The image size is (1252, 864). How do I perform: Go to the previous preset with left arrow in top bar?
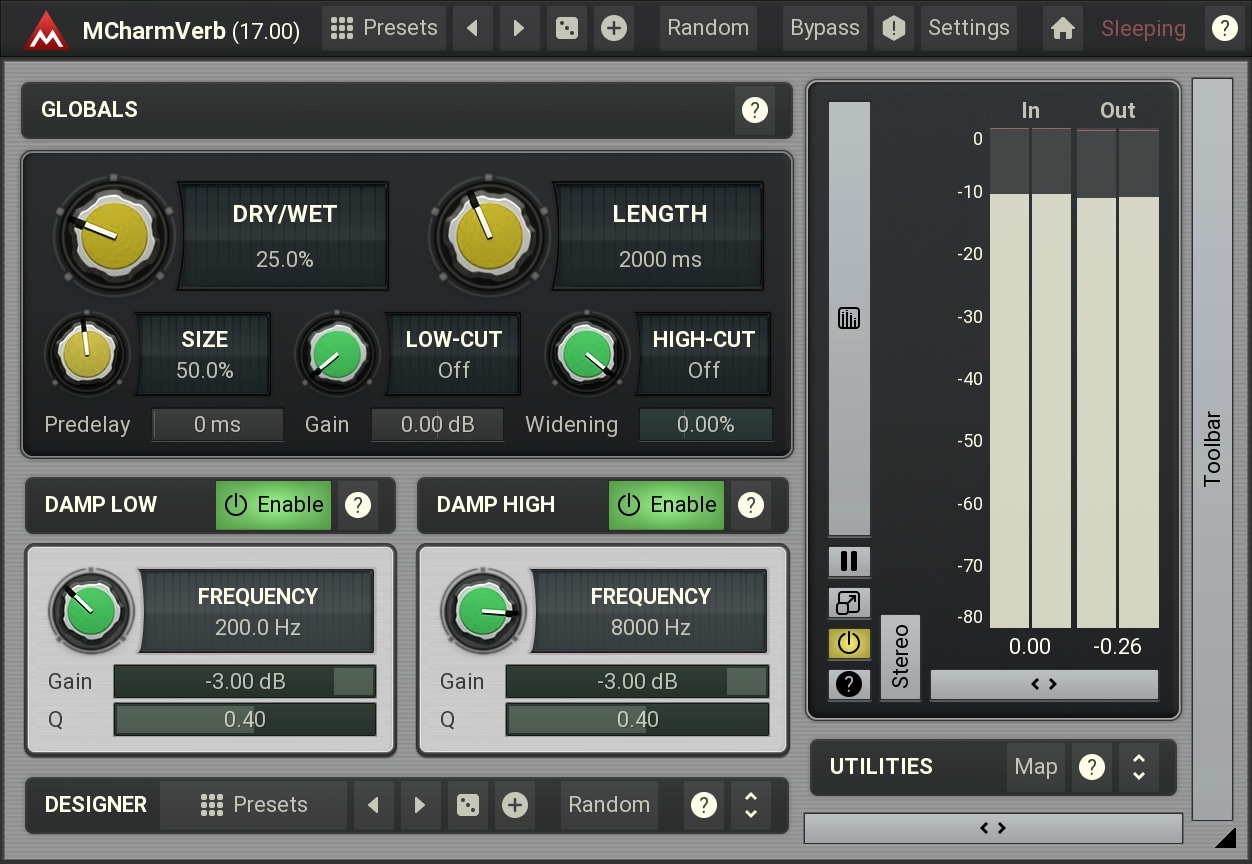[472, 29]
